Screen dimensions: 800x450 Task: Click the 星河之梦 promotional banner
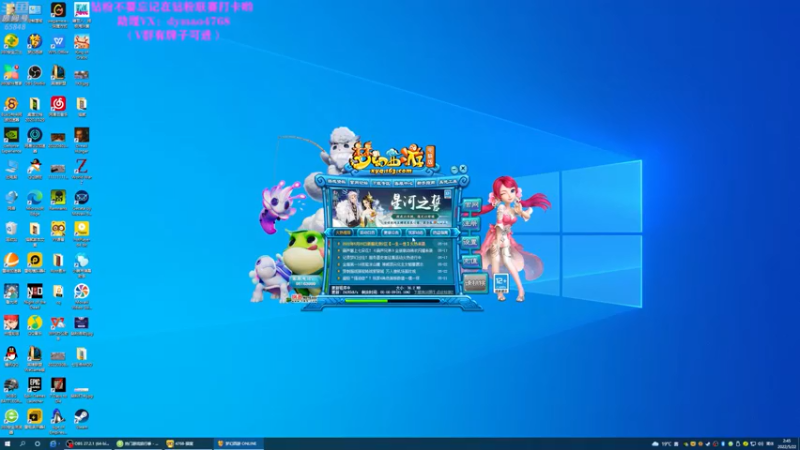coord(391,208)
